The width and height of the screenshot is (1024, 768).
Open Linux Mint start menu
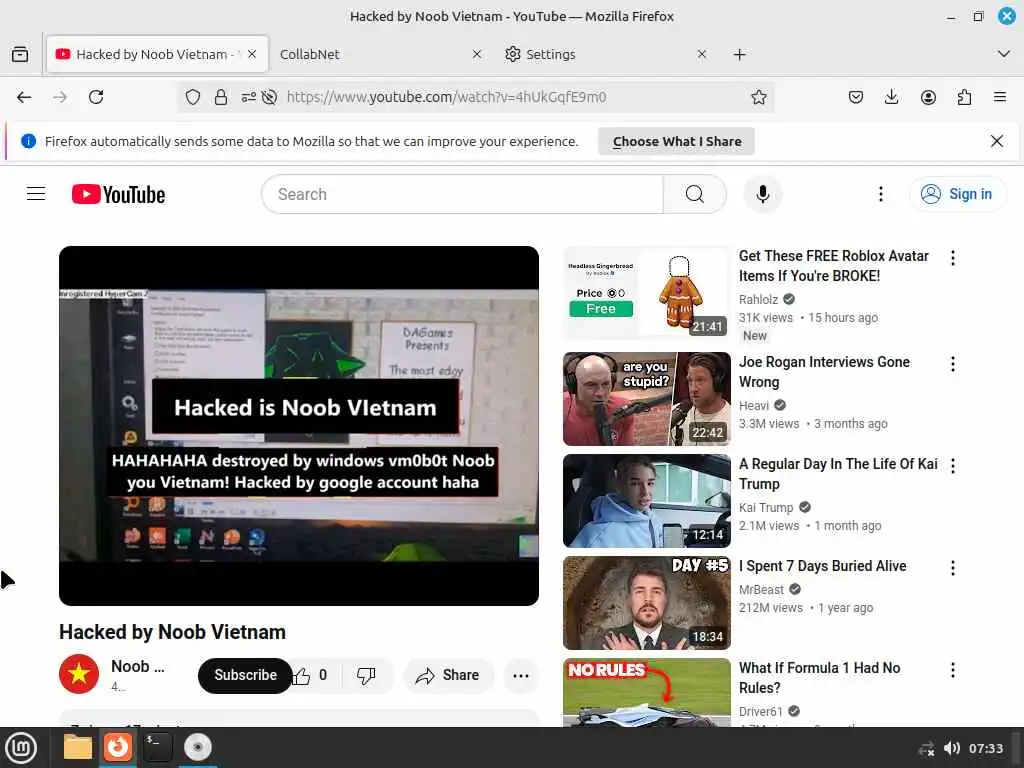tap(21, 747)
